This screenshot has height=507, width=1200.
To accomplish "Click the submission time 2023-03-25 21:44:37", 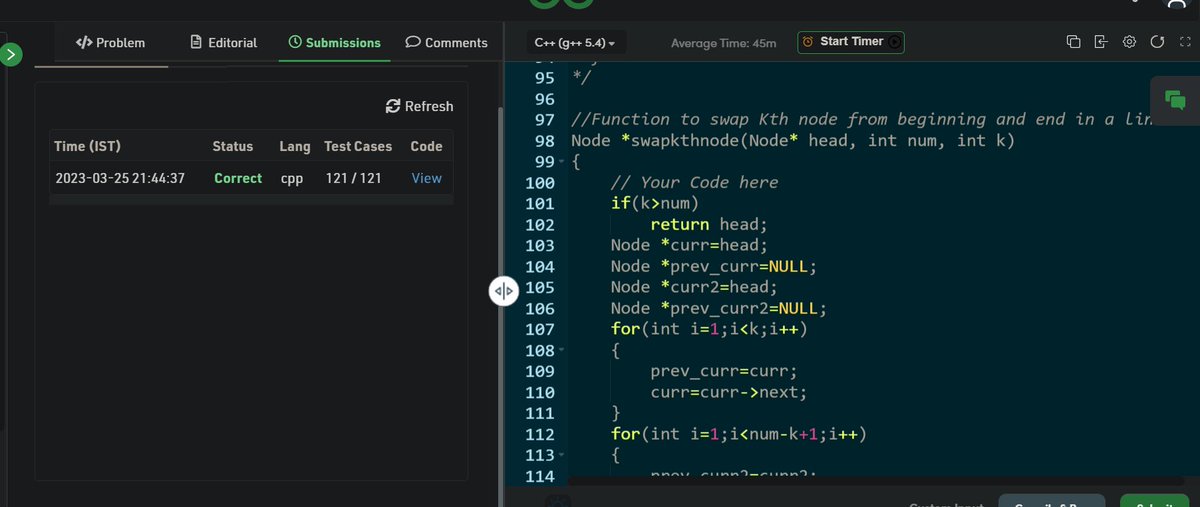I will 120,178.
